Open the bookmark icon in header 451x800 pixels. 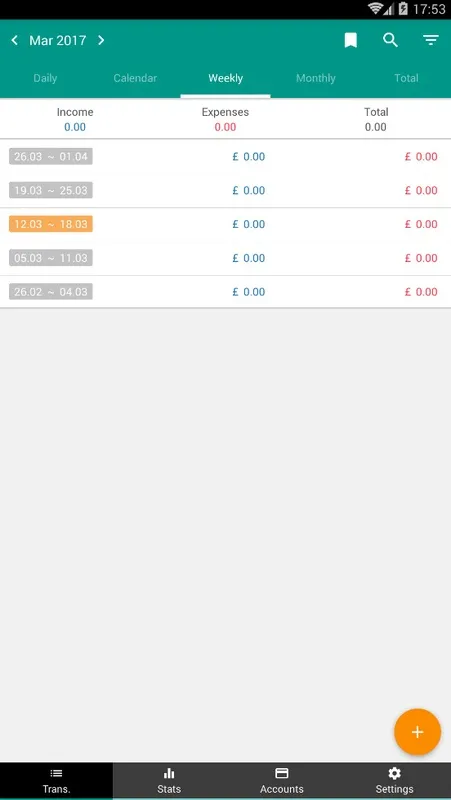(350, 40)
